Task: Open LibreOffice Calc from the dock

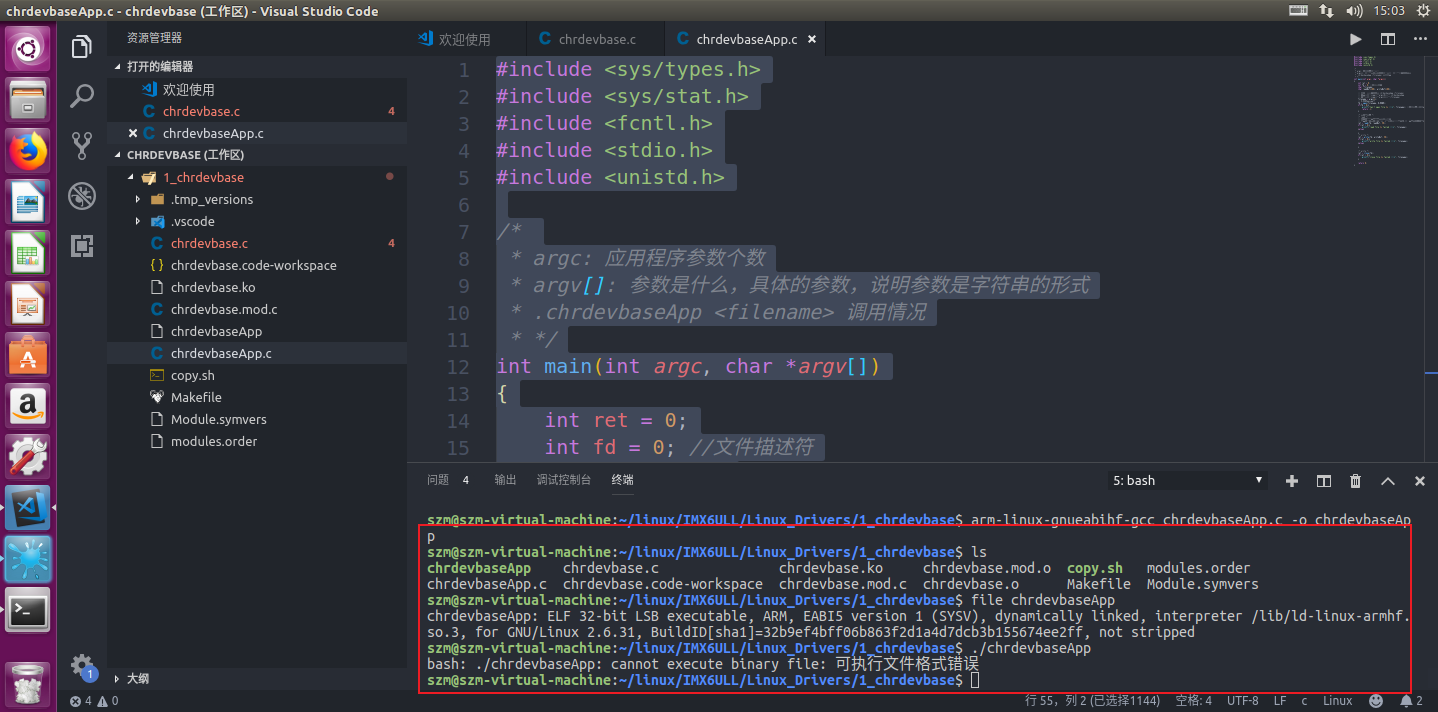Action: [x=28, y=253]
